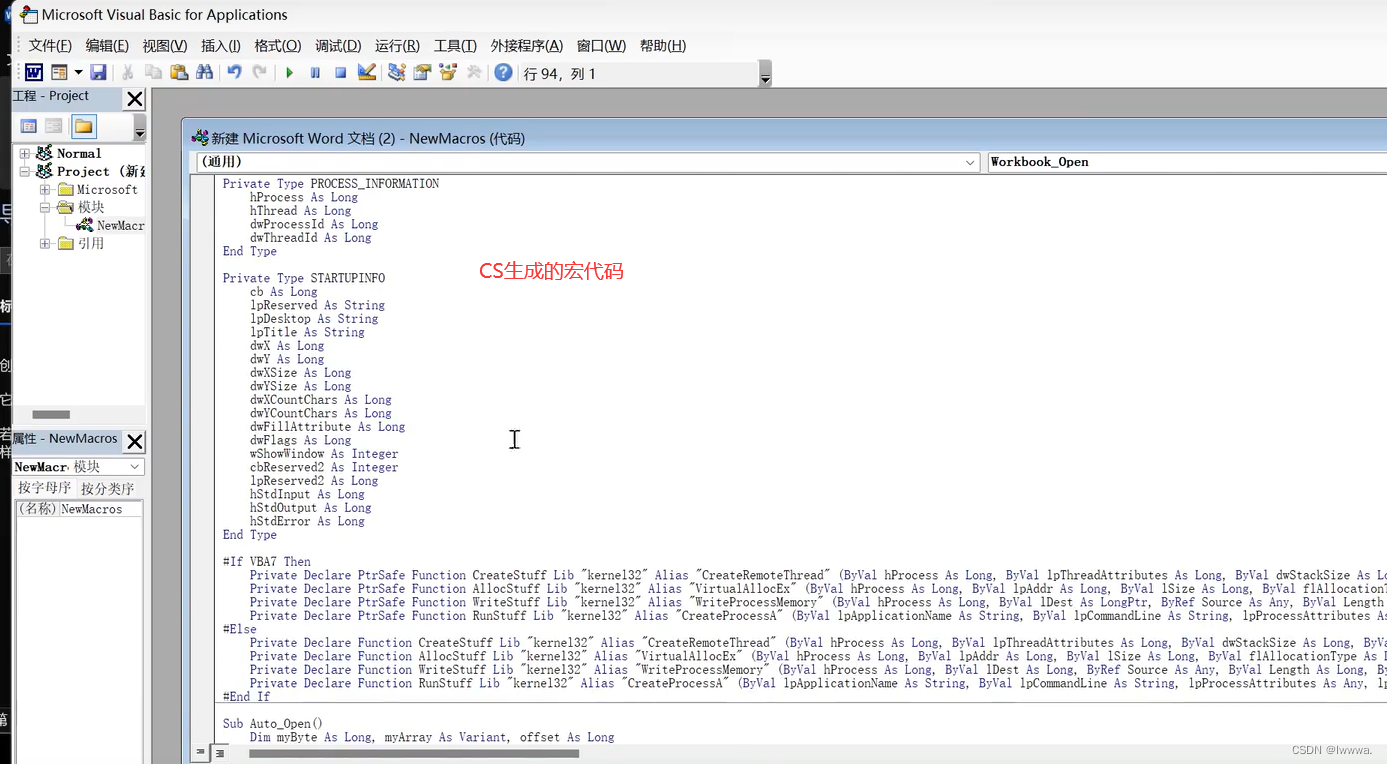The height and width of the screenshot is (764, 1387).
Task: Open the 窗口(W) menu
Action: coord(601,45)
